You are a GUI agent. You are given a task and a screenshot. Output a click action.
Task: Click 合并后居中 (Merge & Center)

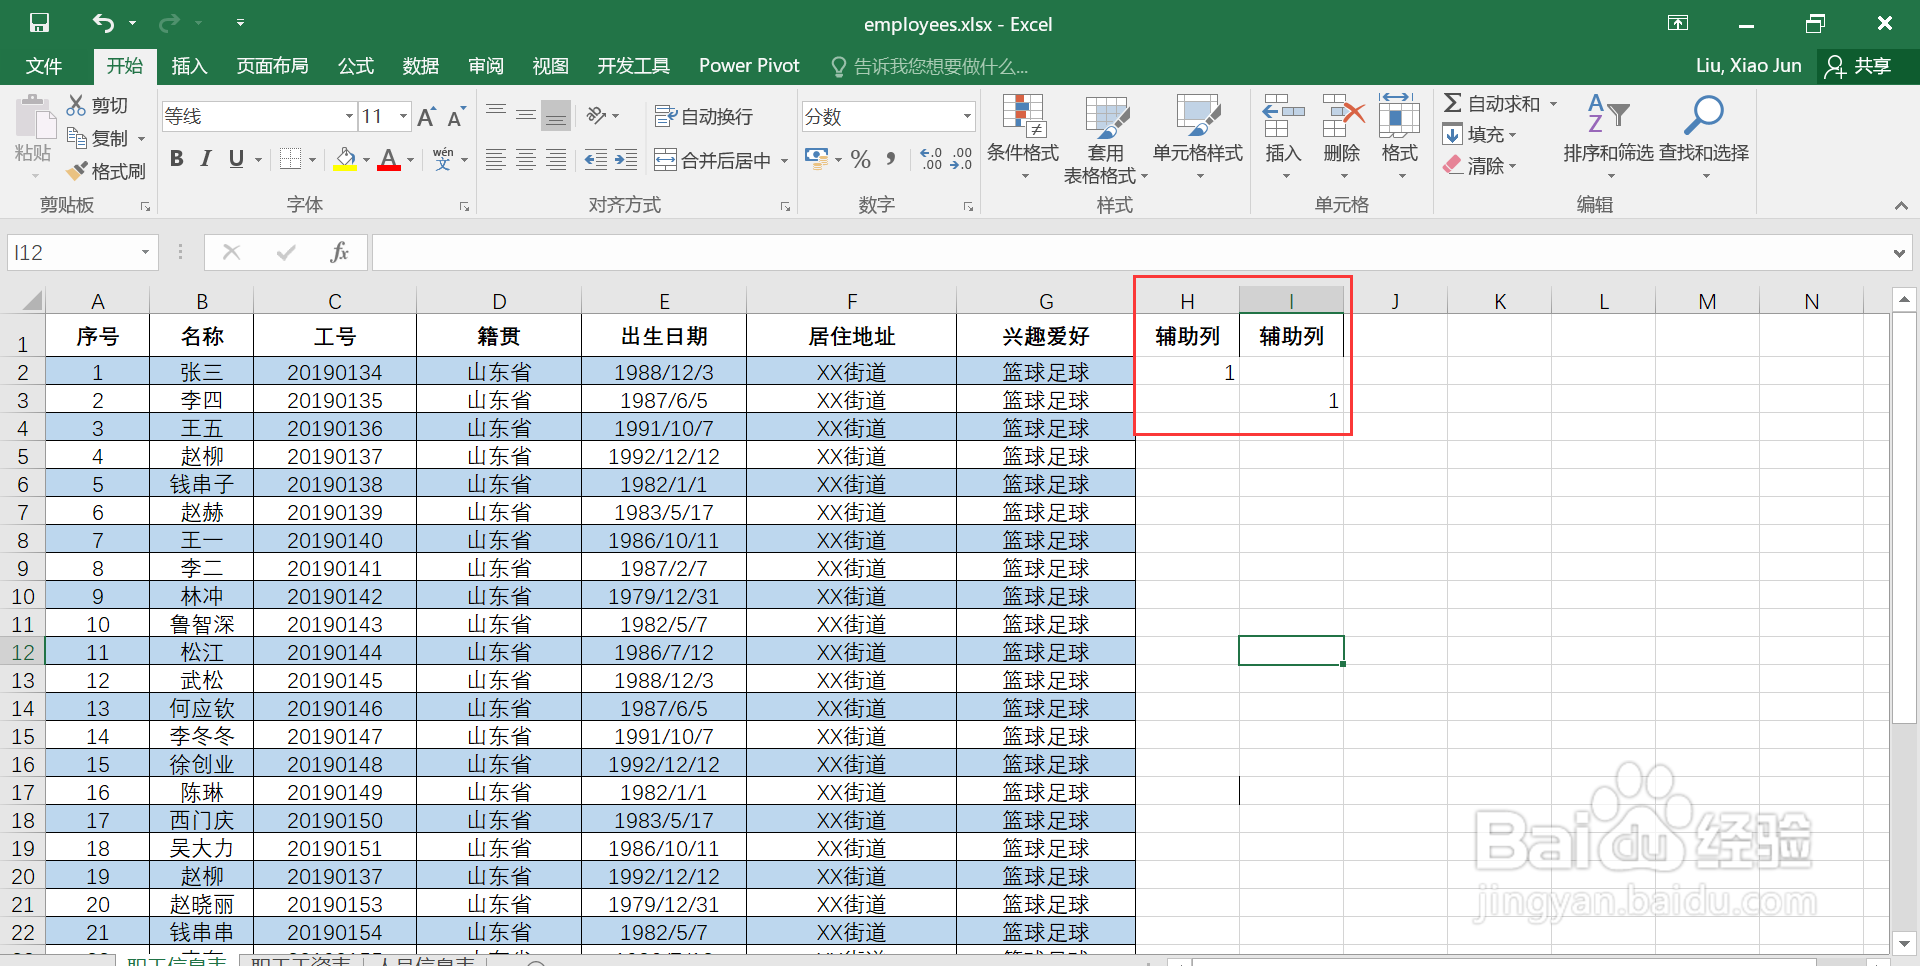[714, 159]
